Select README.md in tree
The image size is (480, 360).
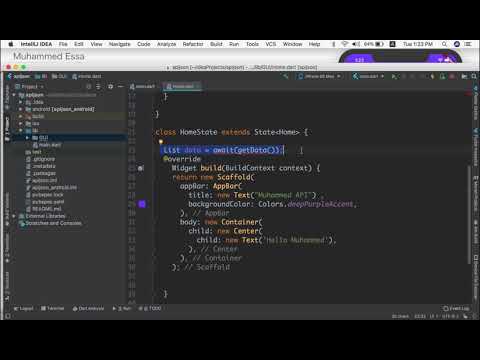[44, 209]
